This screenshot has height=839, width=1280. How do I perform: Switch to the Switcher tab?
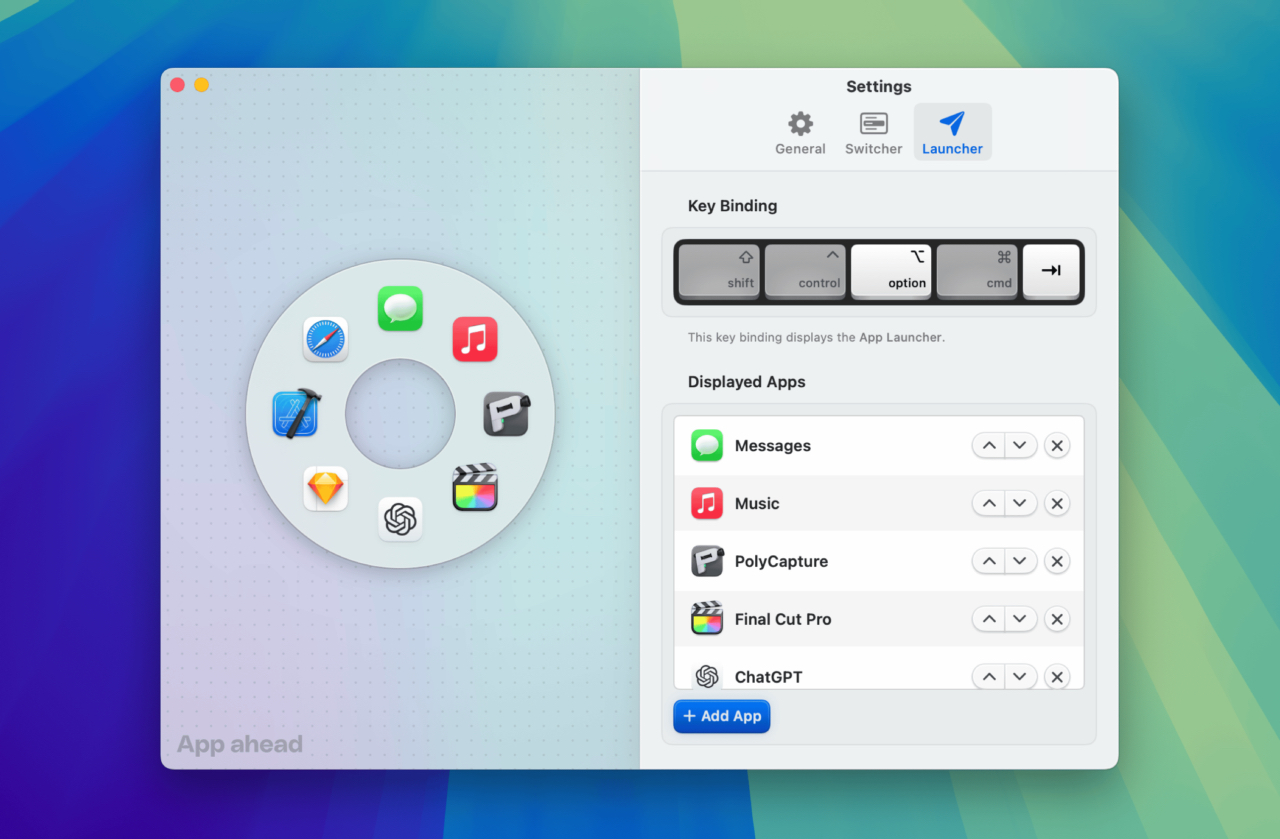873,133
